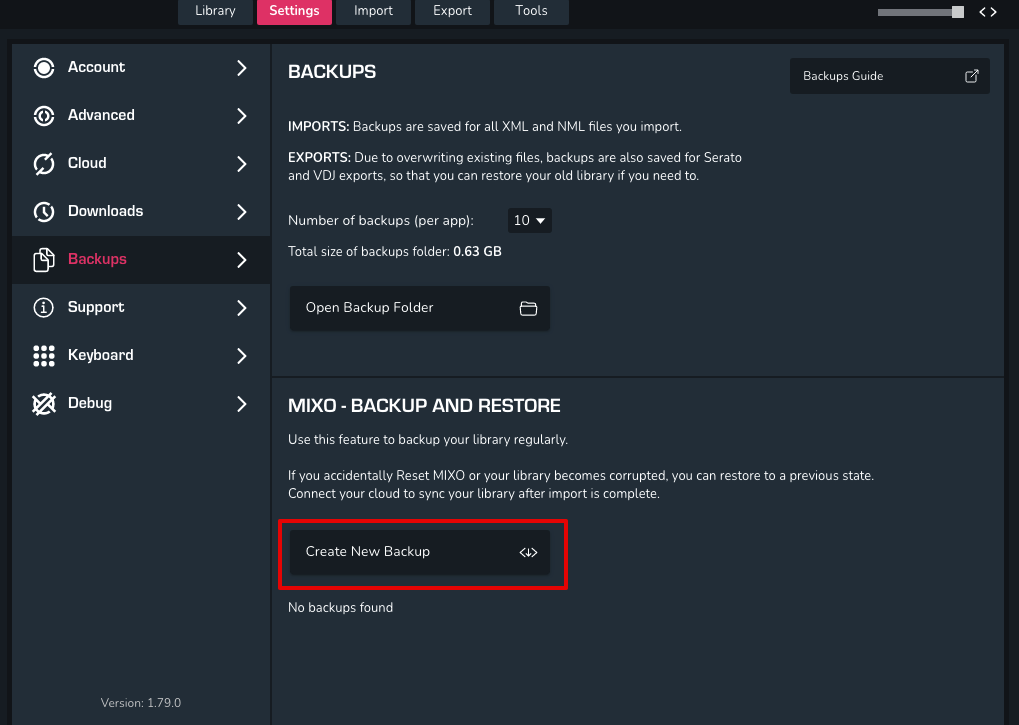
Task: Click the Cloud sync sidebar icon
Action: pyautogui.click(x=44, y=164)
